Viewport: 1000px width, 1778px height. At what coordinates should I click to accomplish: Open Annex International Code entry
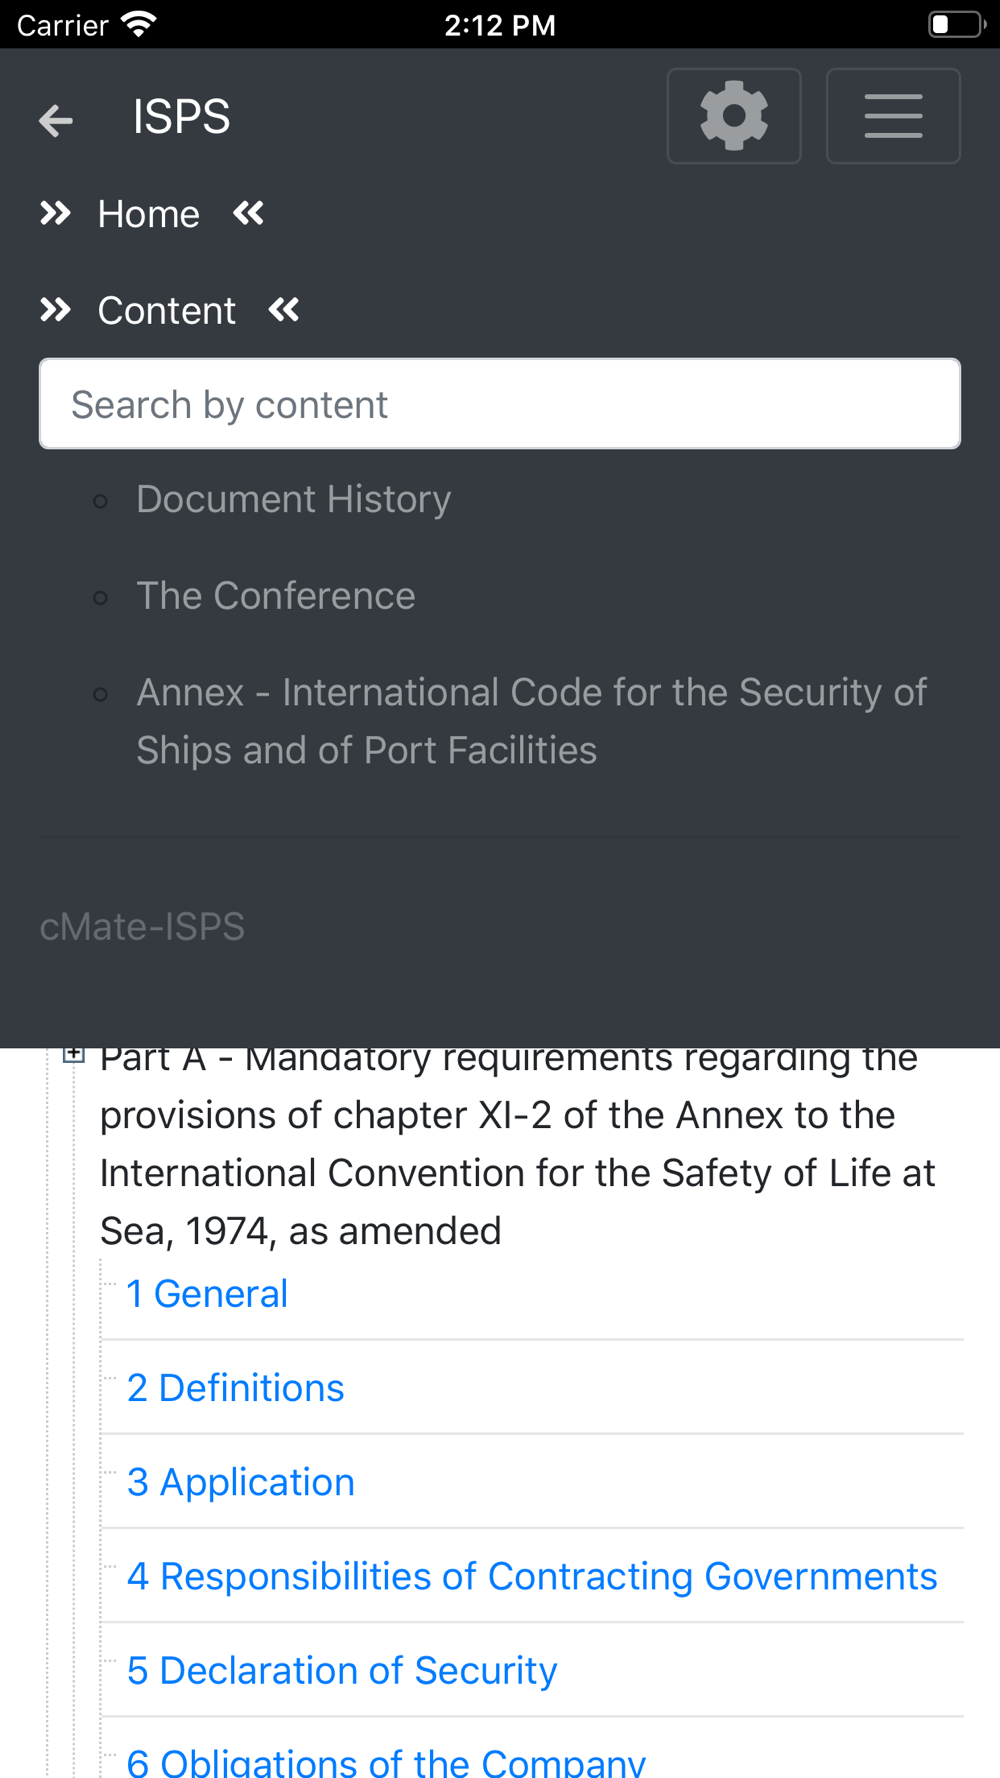[531, 721]
